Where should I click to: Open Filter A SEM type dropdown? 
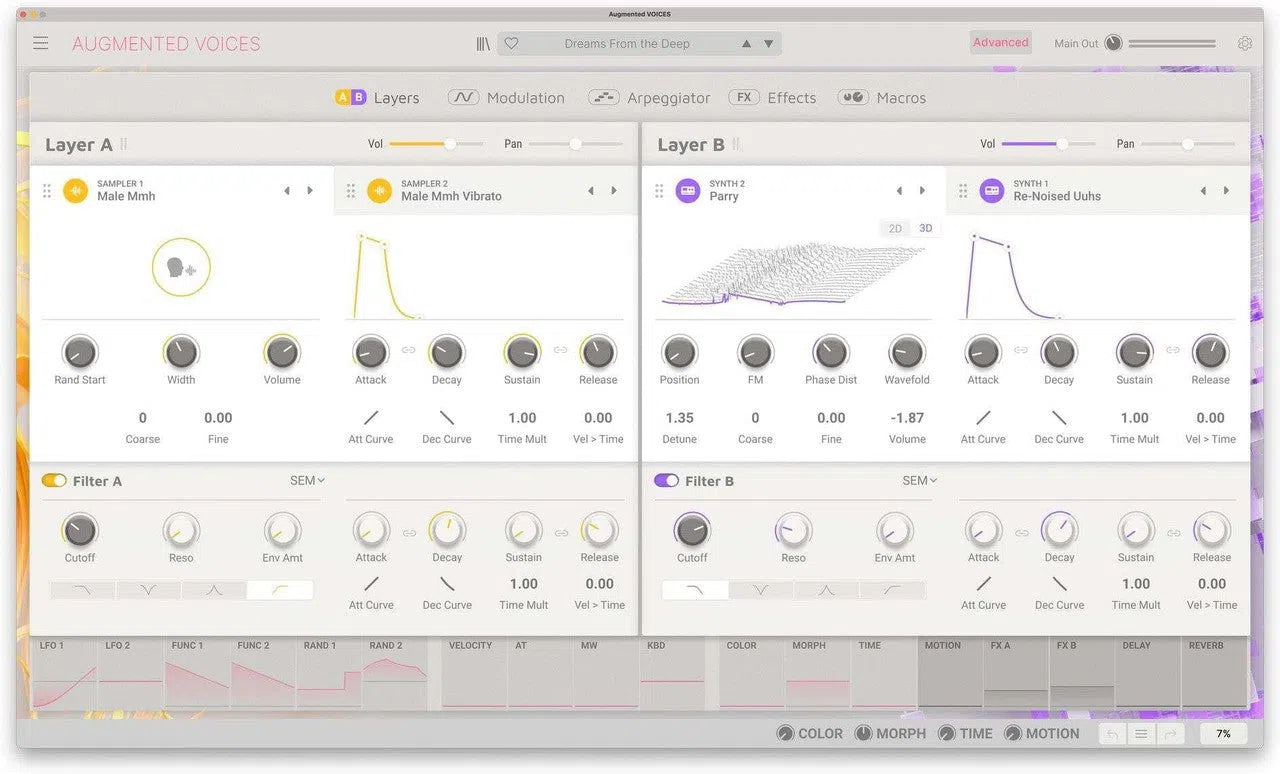tap(307, 481)
